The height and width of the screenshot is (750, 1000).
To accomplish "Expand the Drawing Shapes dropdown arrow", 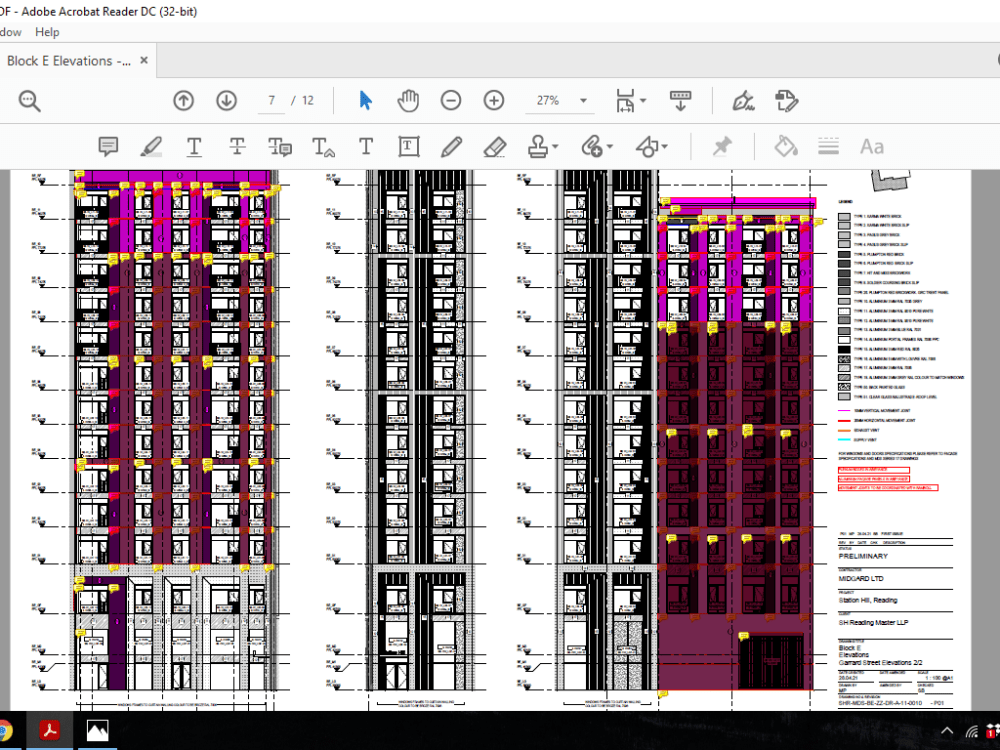I will click(665, 147).
